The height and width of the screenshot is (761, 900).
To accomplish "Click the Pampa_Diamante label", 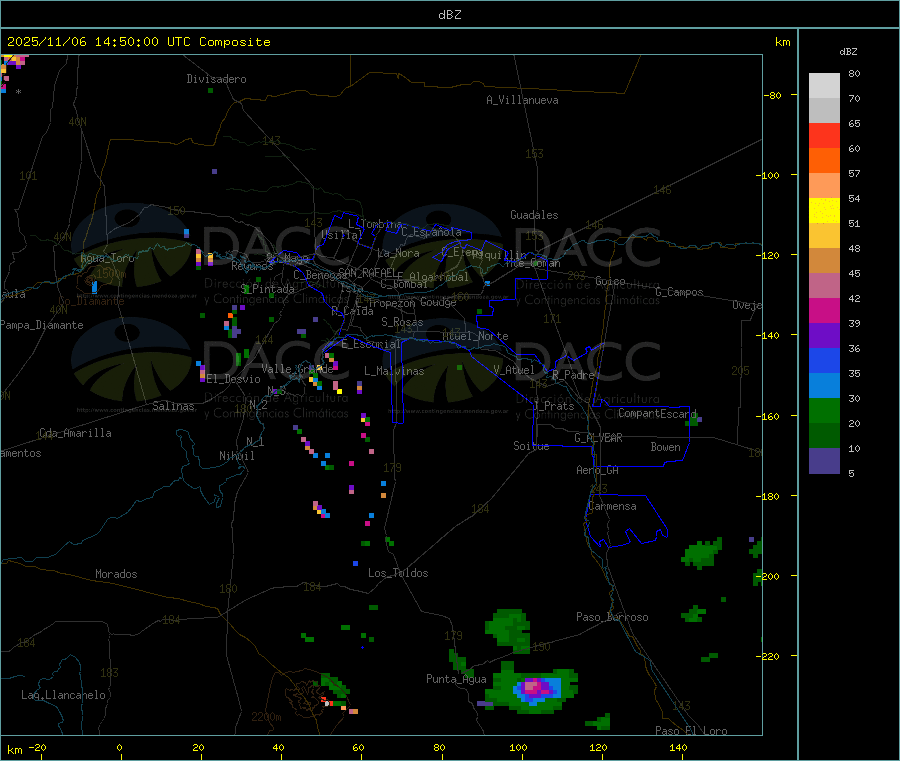I will (42, 325).
